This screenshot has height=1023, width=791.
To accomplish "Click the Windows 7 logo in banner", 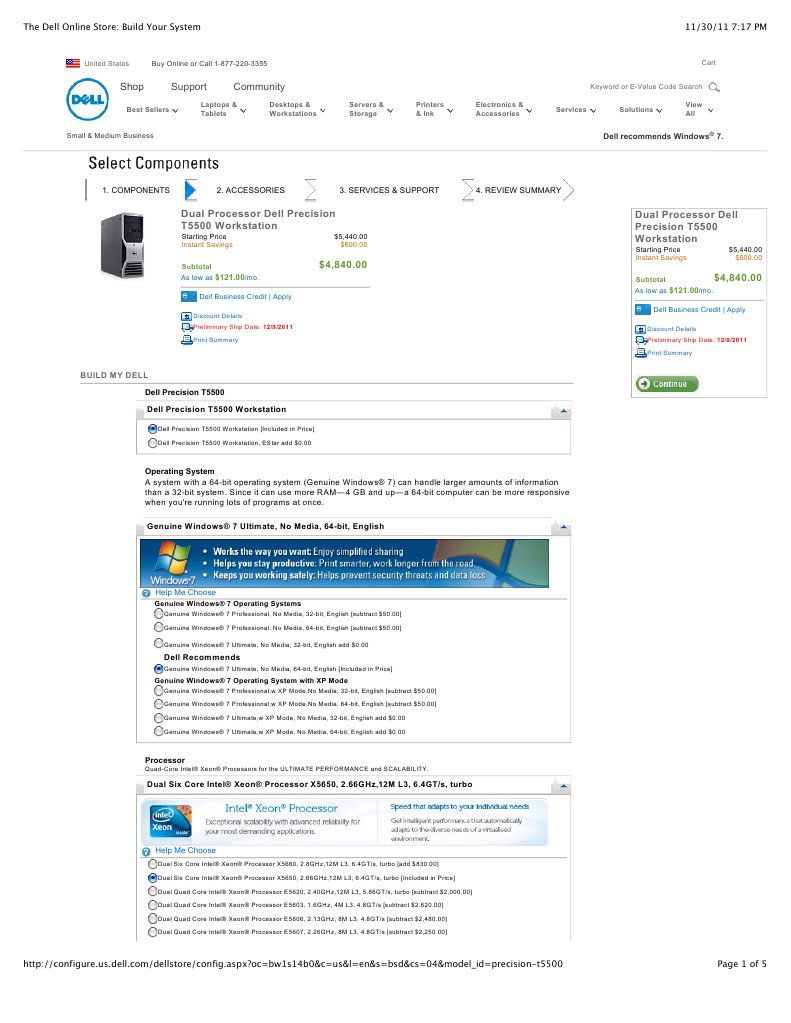I will coord(172,563).
